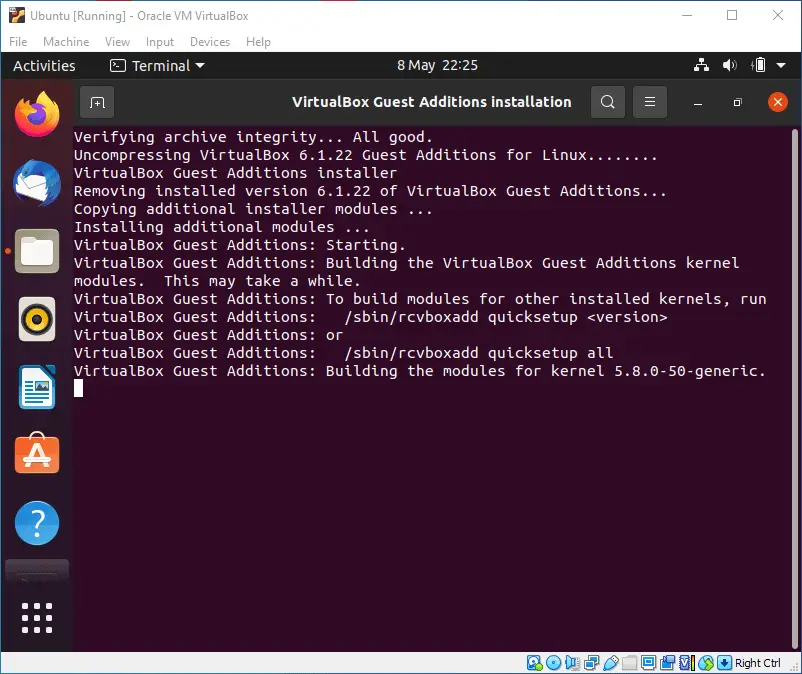Minimize the terminal window
Screen dimensions: 802x674
(698, 102)
